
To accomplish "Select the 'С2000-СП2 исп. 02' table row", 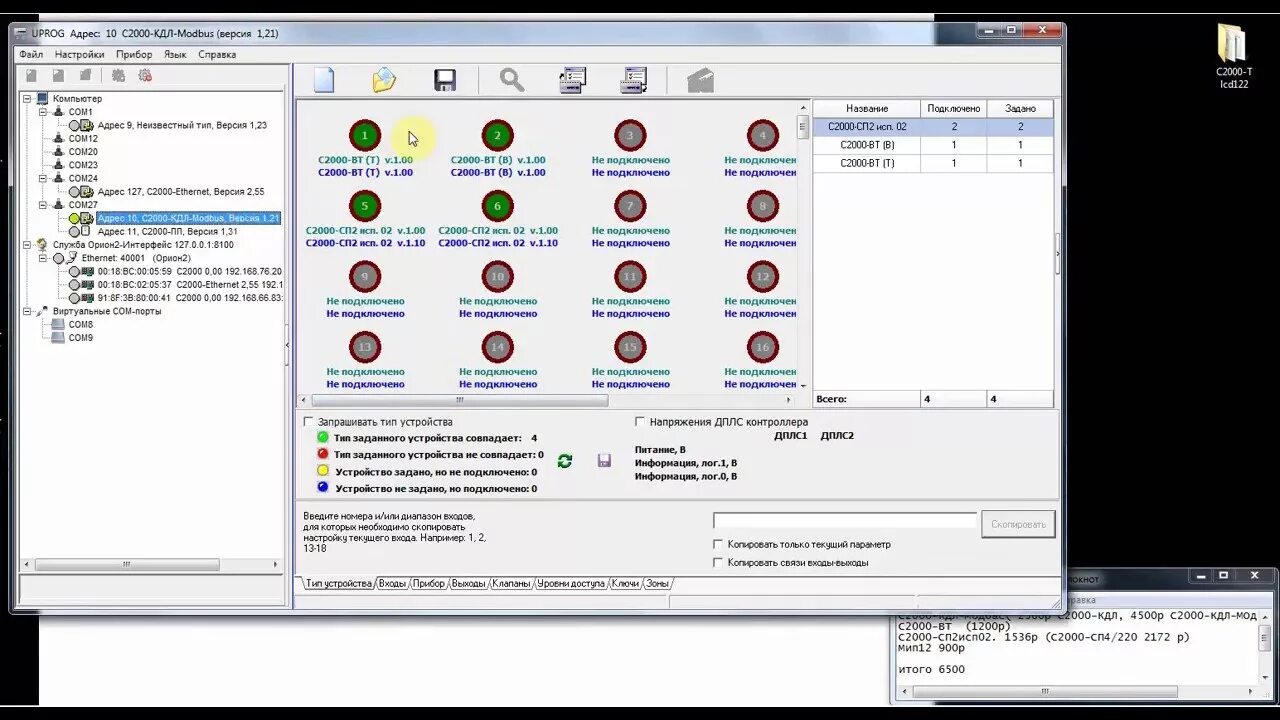I will 933,127.
